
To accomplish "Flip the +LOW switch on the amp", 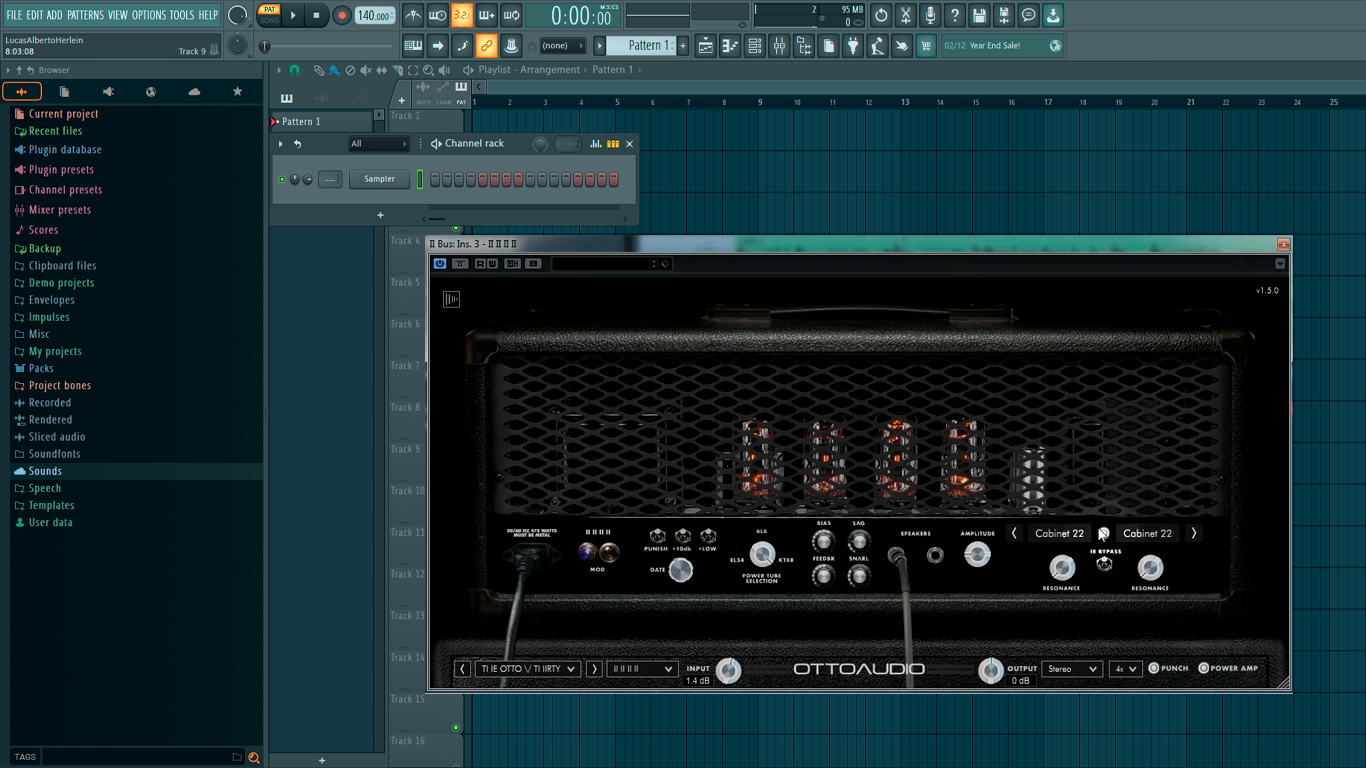I will point(708,537).
